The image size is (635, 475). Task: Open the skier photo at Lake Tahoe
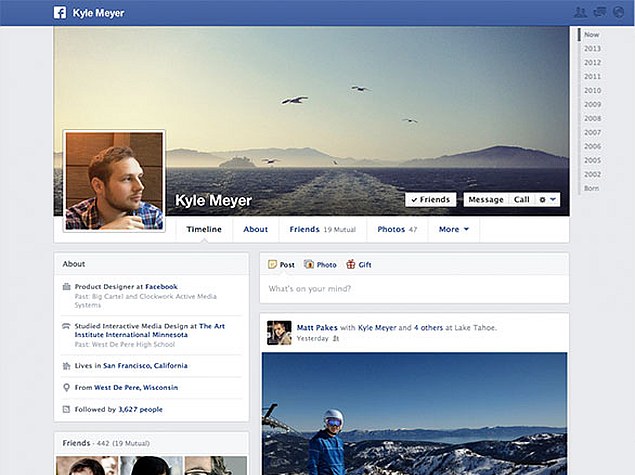pos(414,413)
